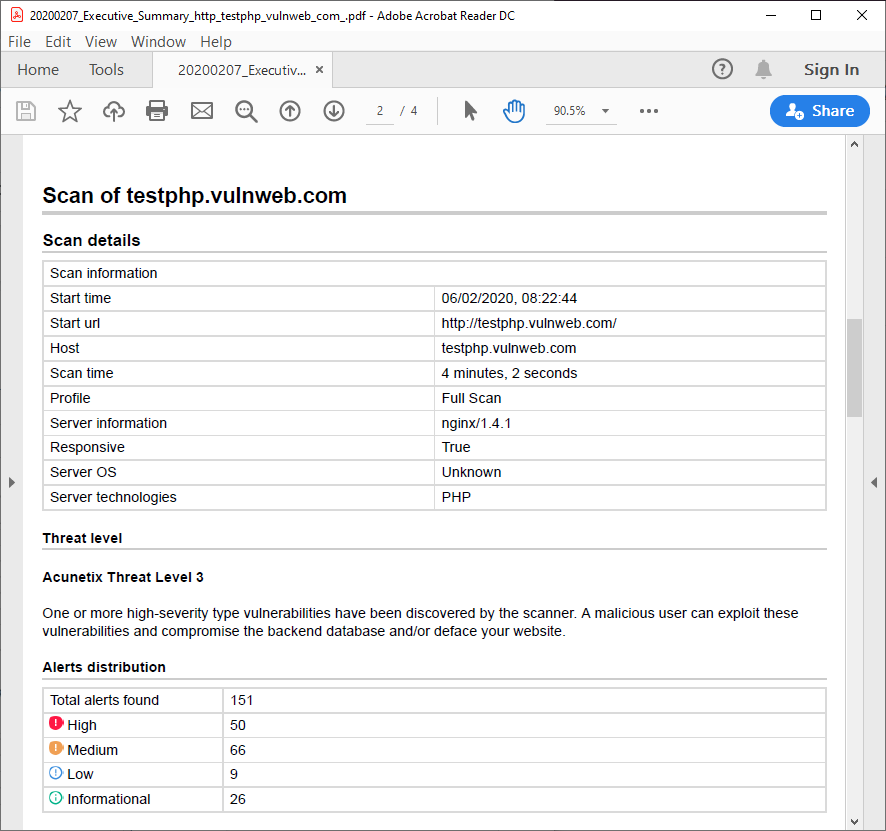Viewport: 886px width, 831px height.
Task: Switch to the Tools tab
Action: click(x=106, y=69)
